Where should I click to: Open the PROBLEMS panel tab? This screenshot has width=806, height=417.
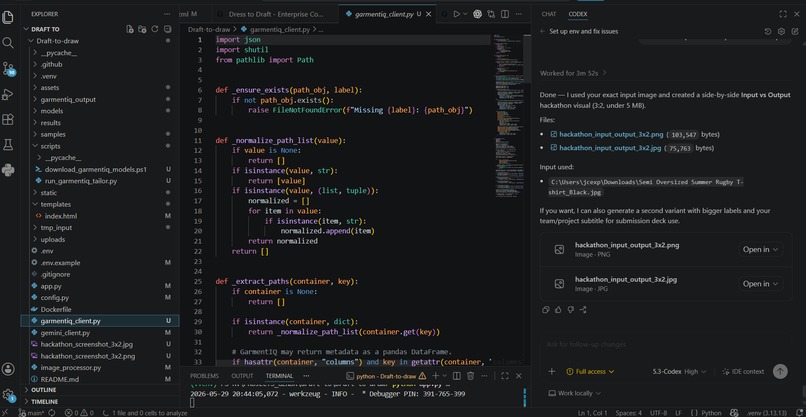[x=204, y=376]
